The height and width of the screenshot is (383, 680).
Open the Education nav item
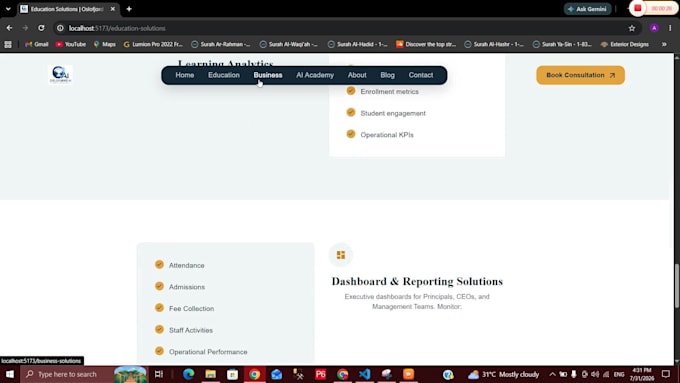(224, 75)
